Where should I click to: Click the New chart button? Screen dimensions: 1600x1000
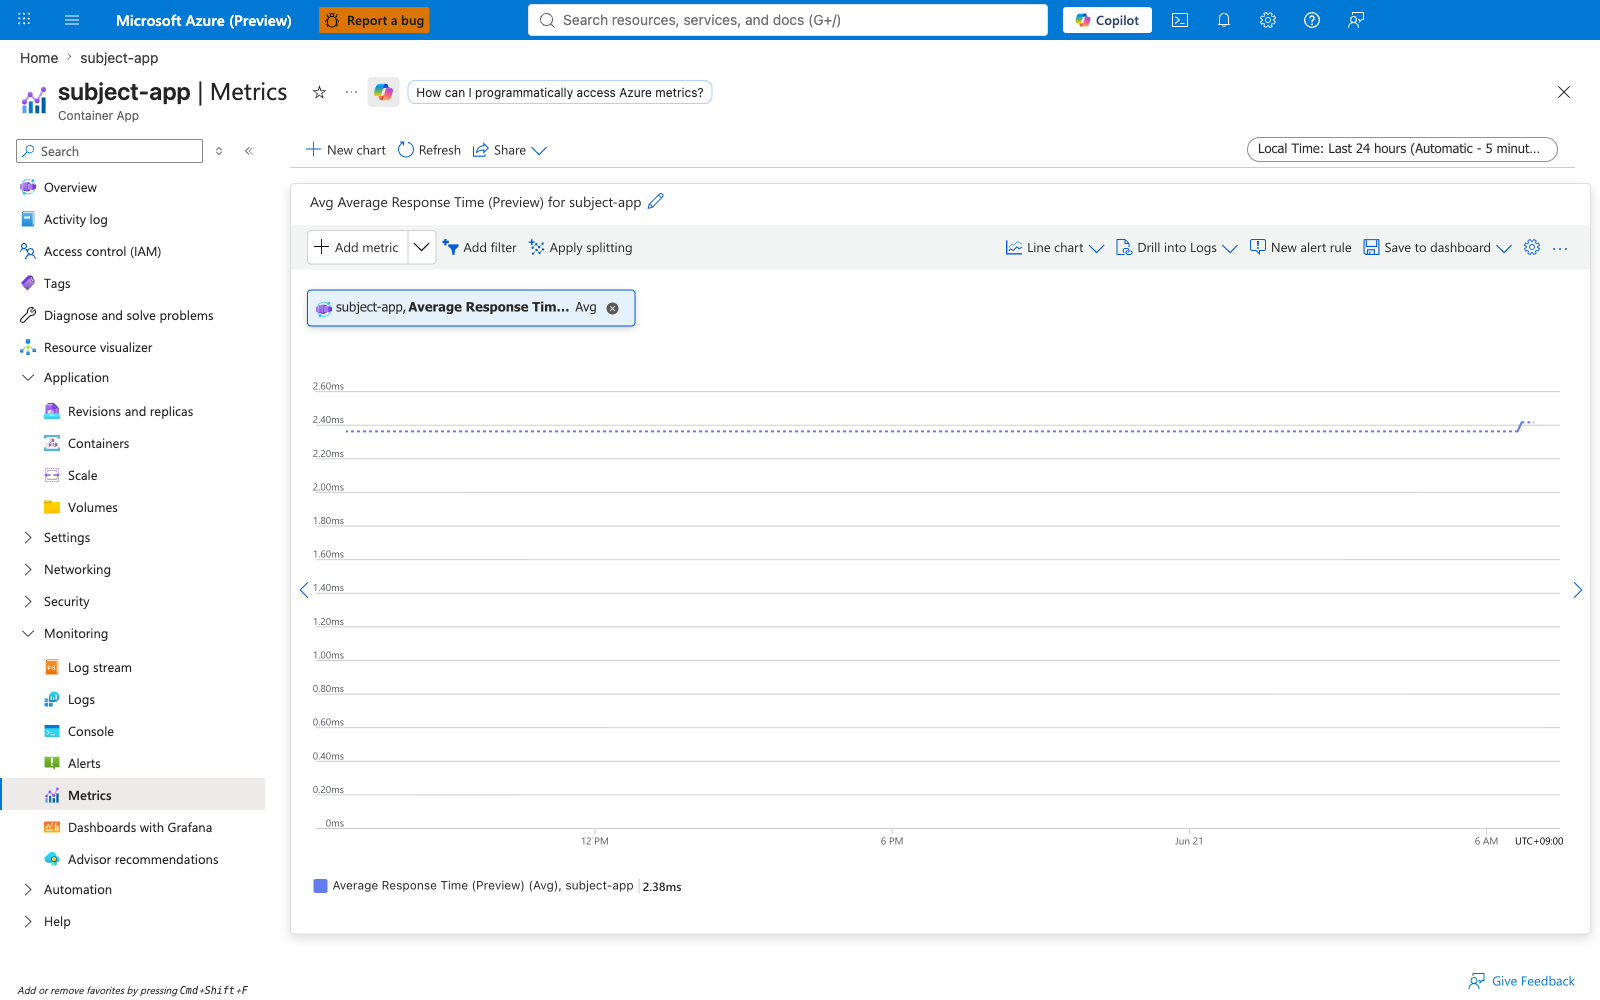coord(346,150)
